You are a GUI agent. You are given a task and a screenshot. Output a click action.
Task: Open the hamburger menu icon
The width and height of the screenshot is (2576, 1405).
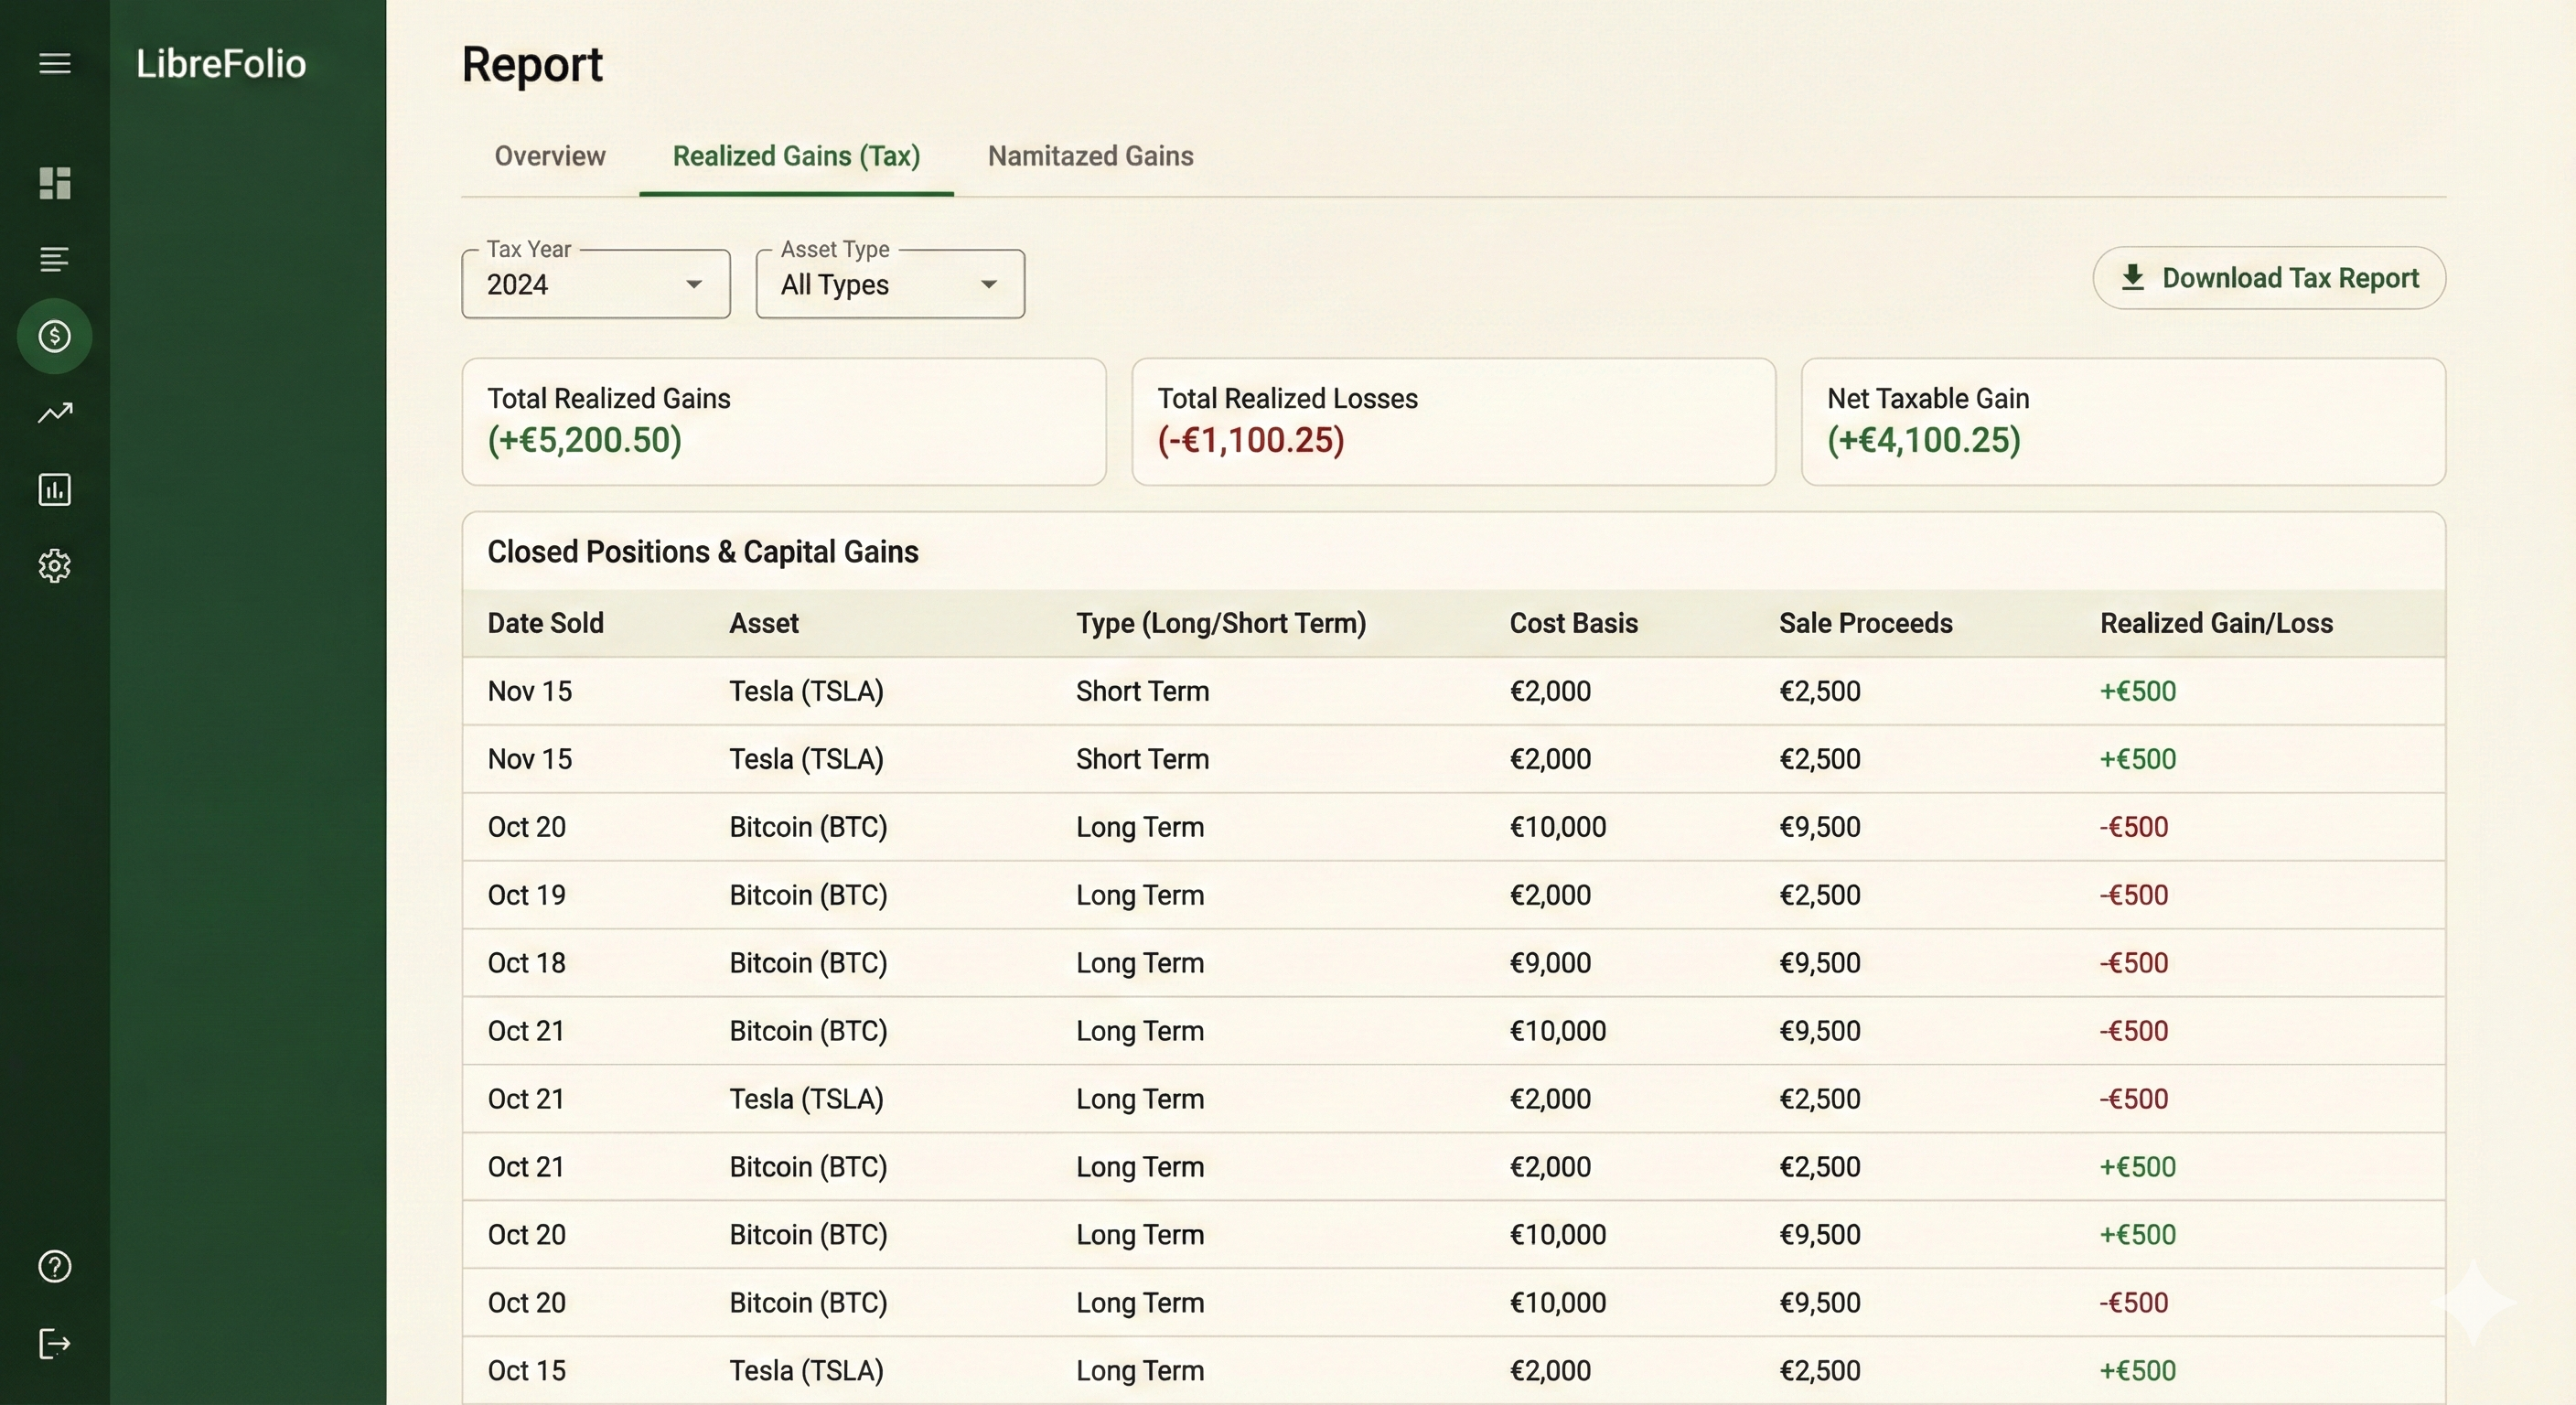pos(54,64)
